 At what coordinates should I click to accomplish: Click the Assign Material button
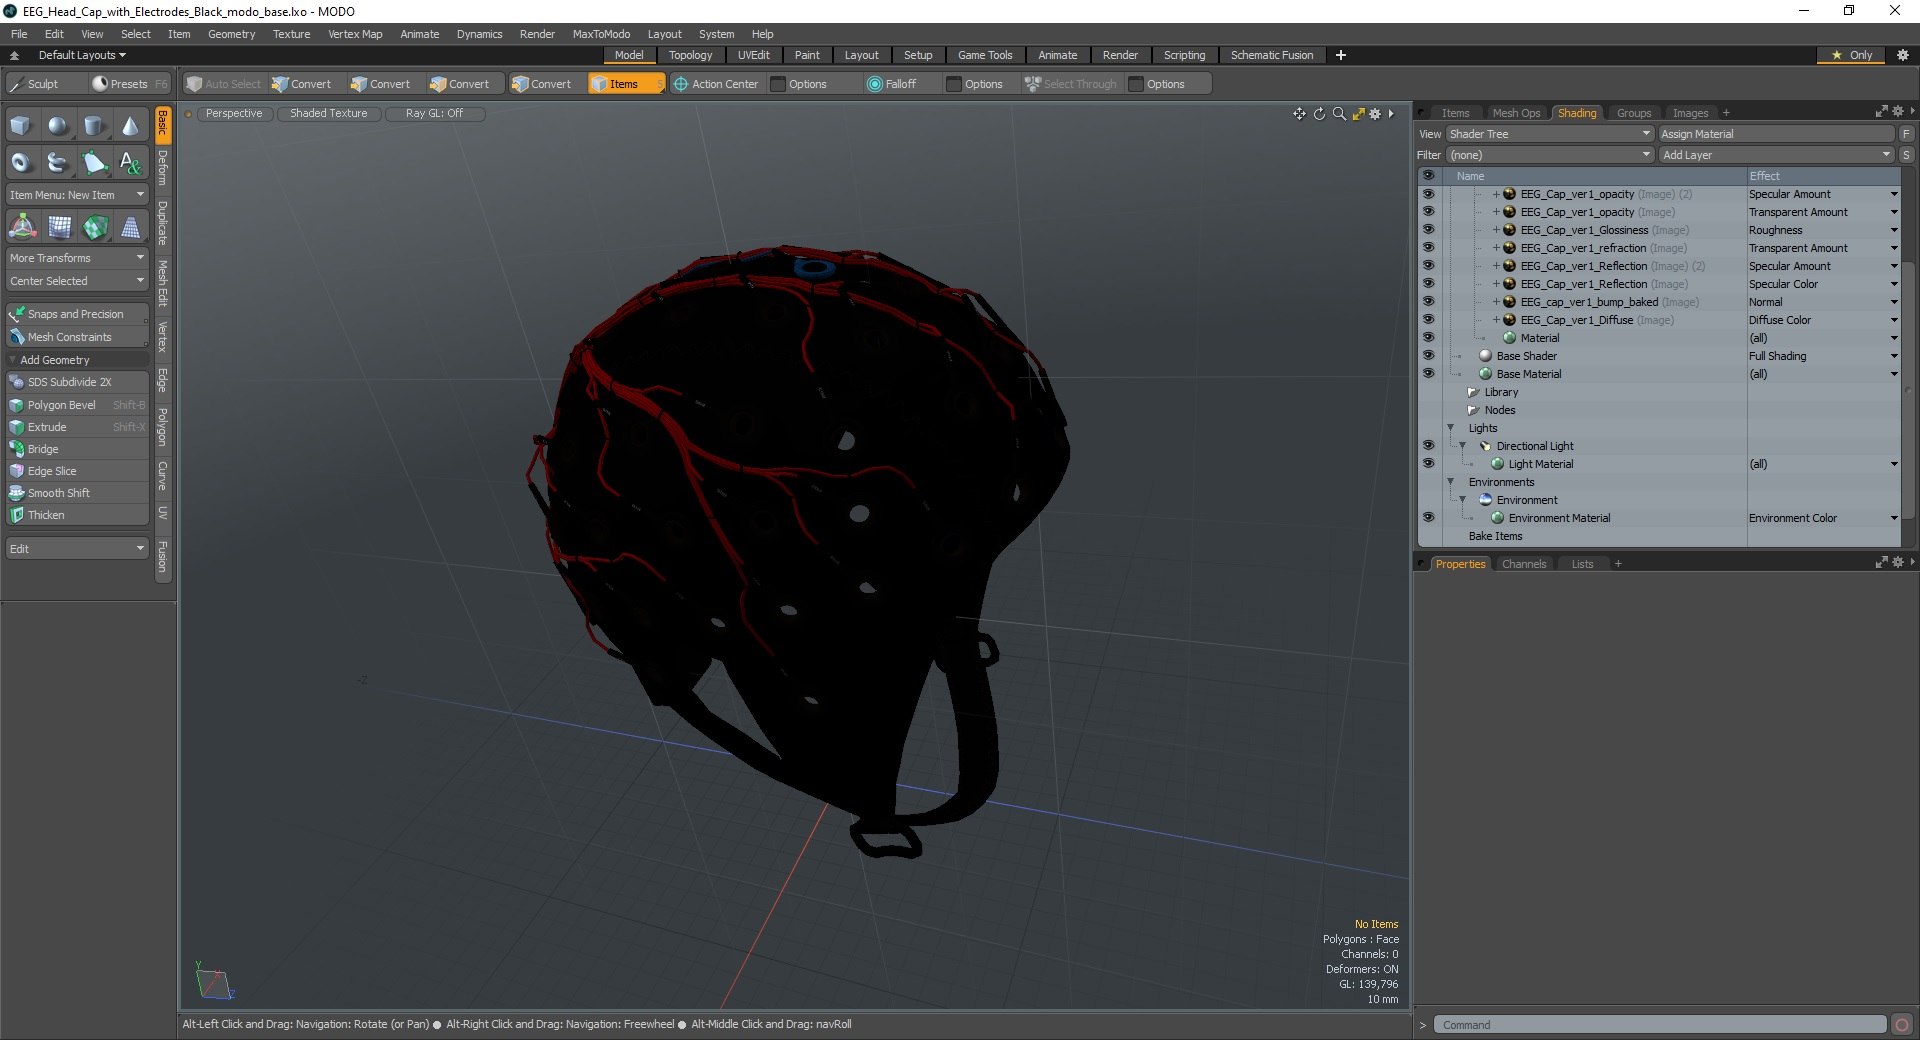[1776, 134]
